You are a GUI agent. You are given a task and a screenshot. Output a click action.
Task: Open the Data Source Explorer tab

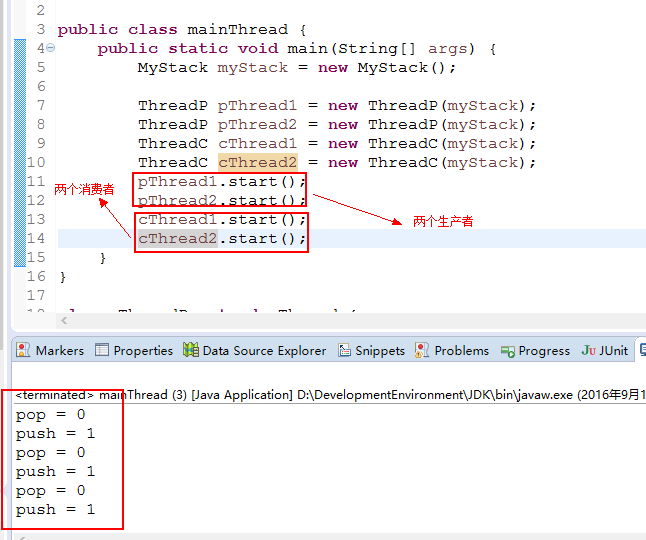(255, 351)
